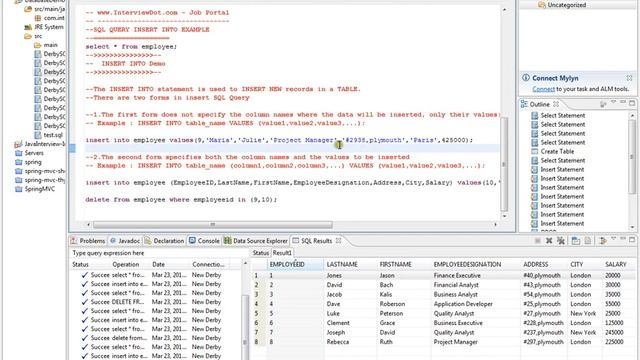Switch to the Javadoc tab
This screenshot has height=360, width=640.
pyautogui.click(x=125, y=241)
